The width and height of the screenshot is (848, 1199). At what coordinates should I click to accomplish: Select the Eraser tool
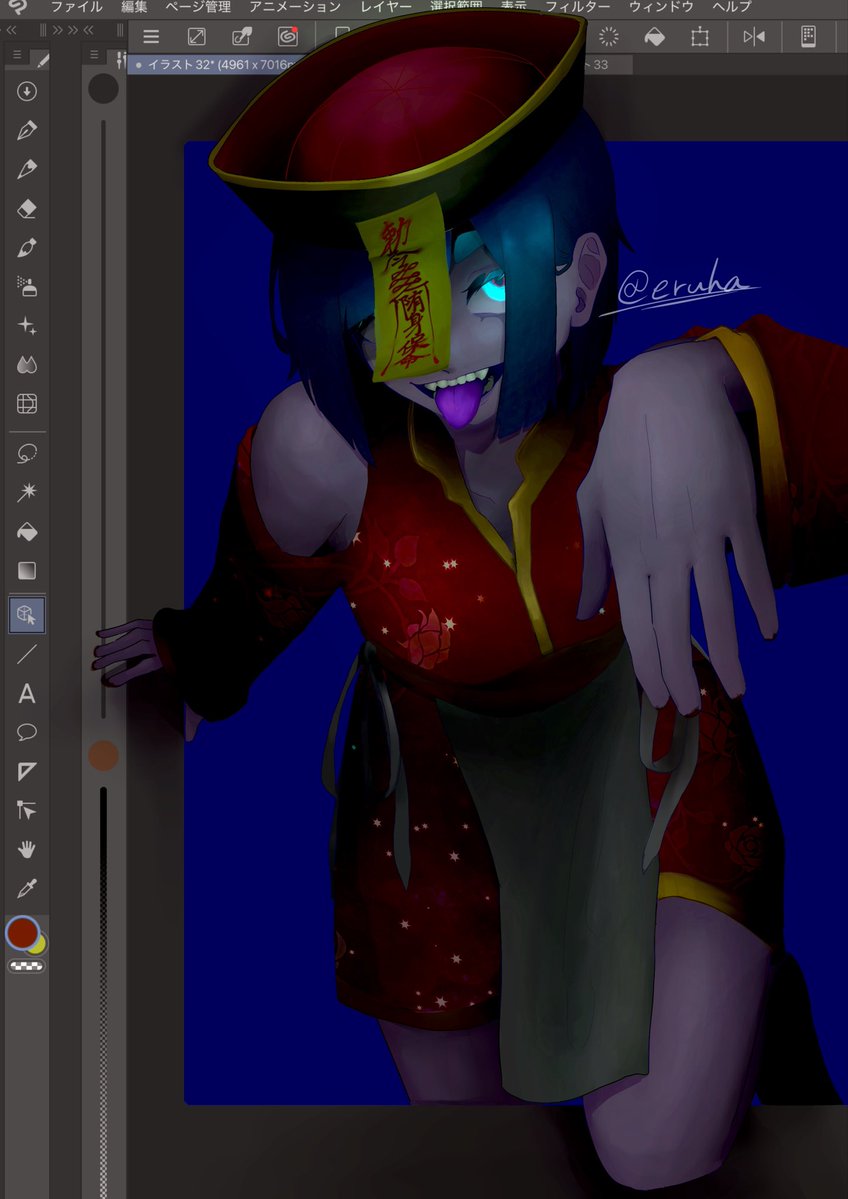[x=27, y=209]
